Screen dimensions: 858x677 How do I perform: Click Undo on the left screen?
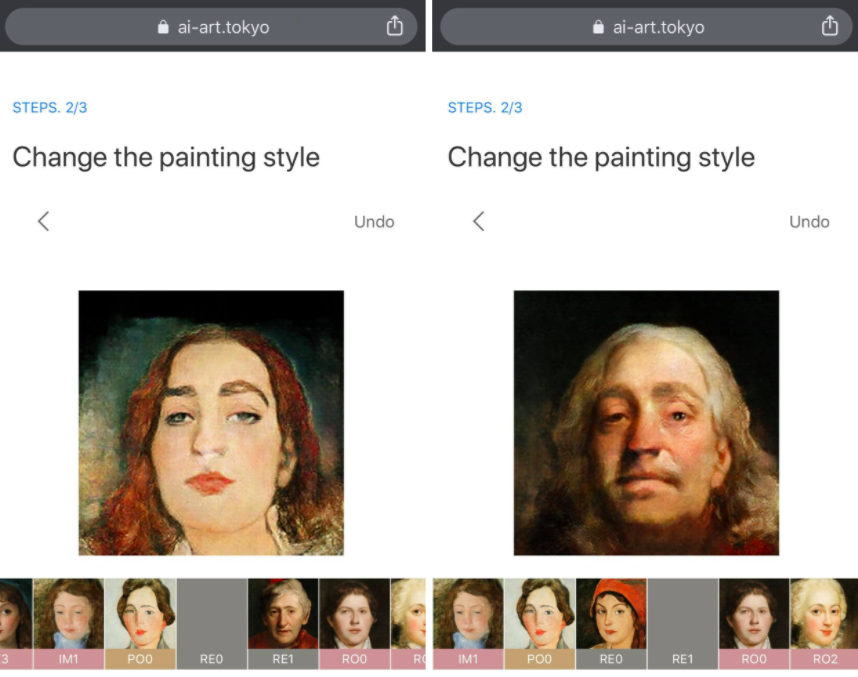[374, 222]
